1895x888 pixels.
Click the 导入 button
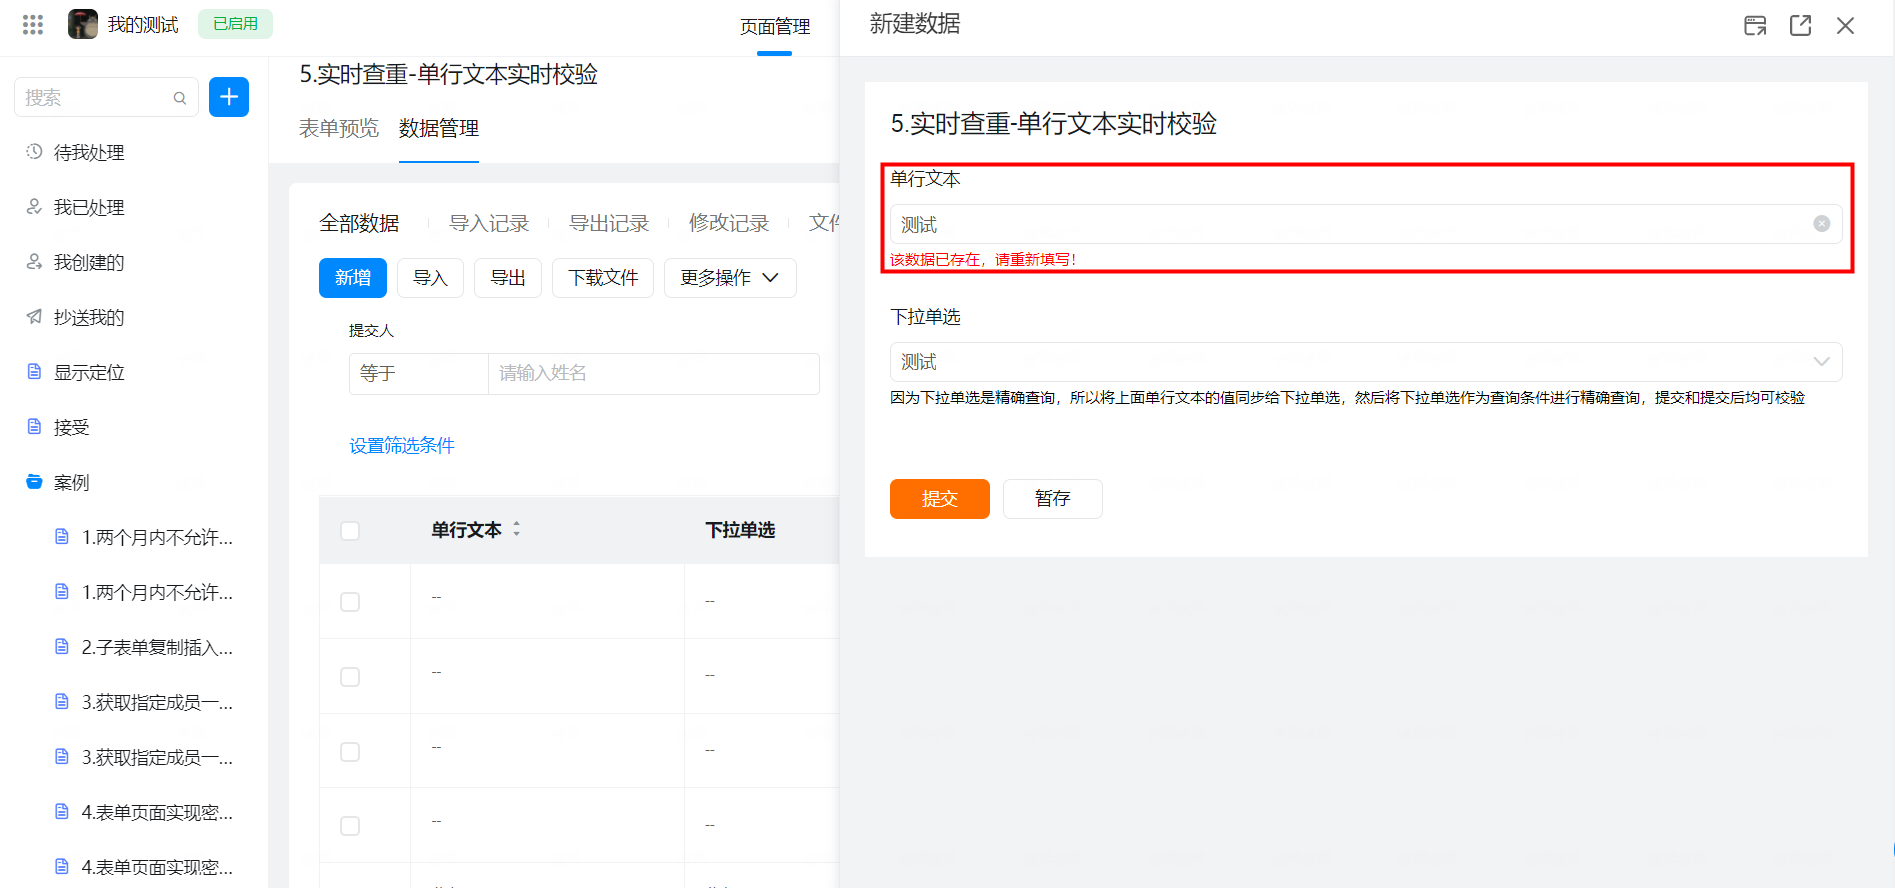pyautogui.click(x=430, y=278)
